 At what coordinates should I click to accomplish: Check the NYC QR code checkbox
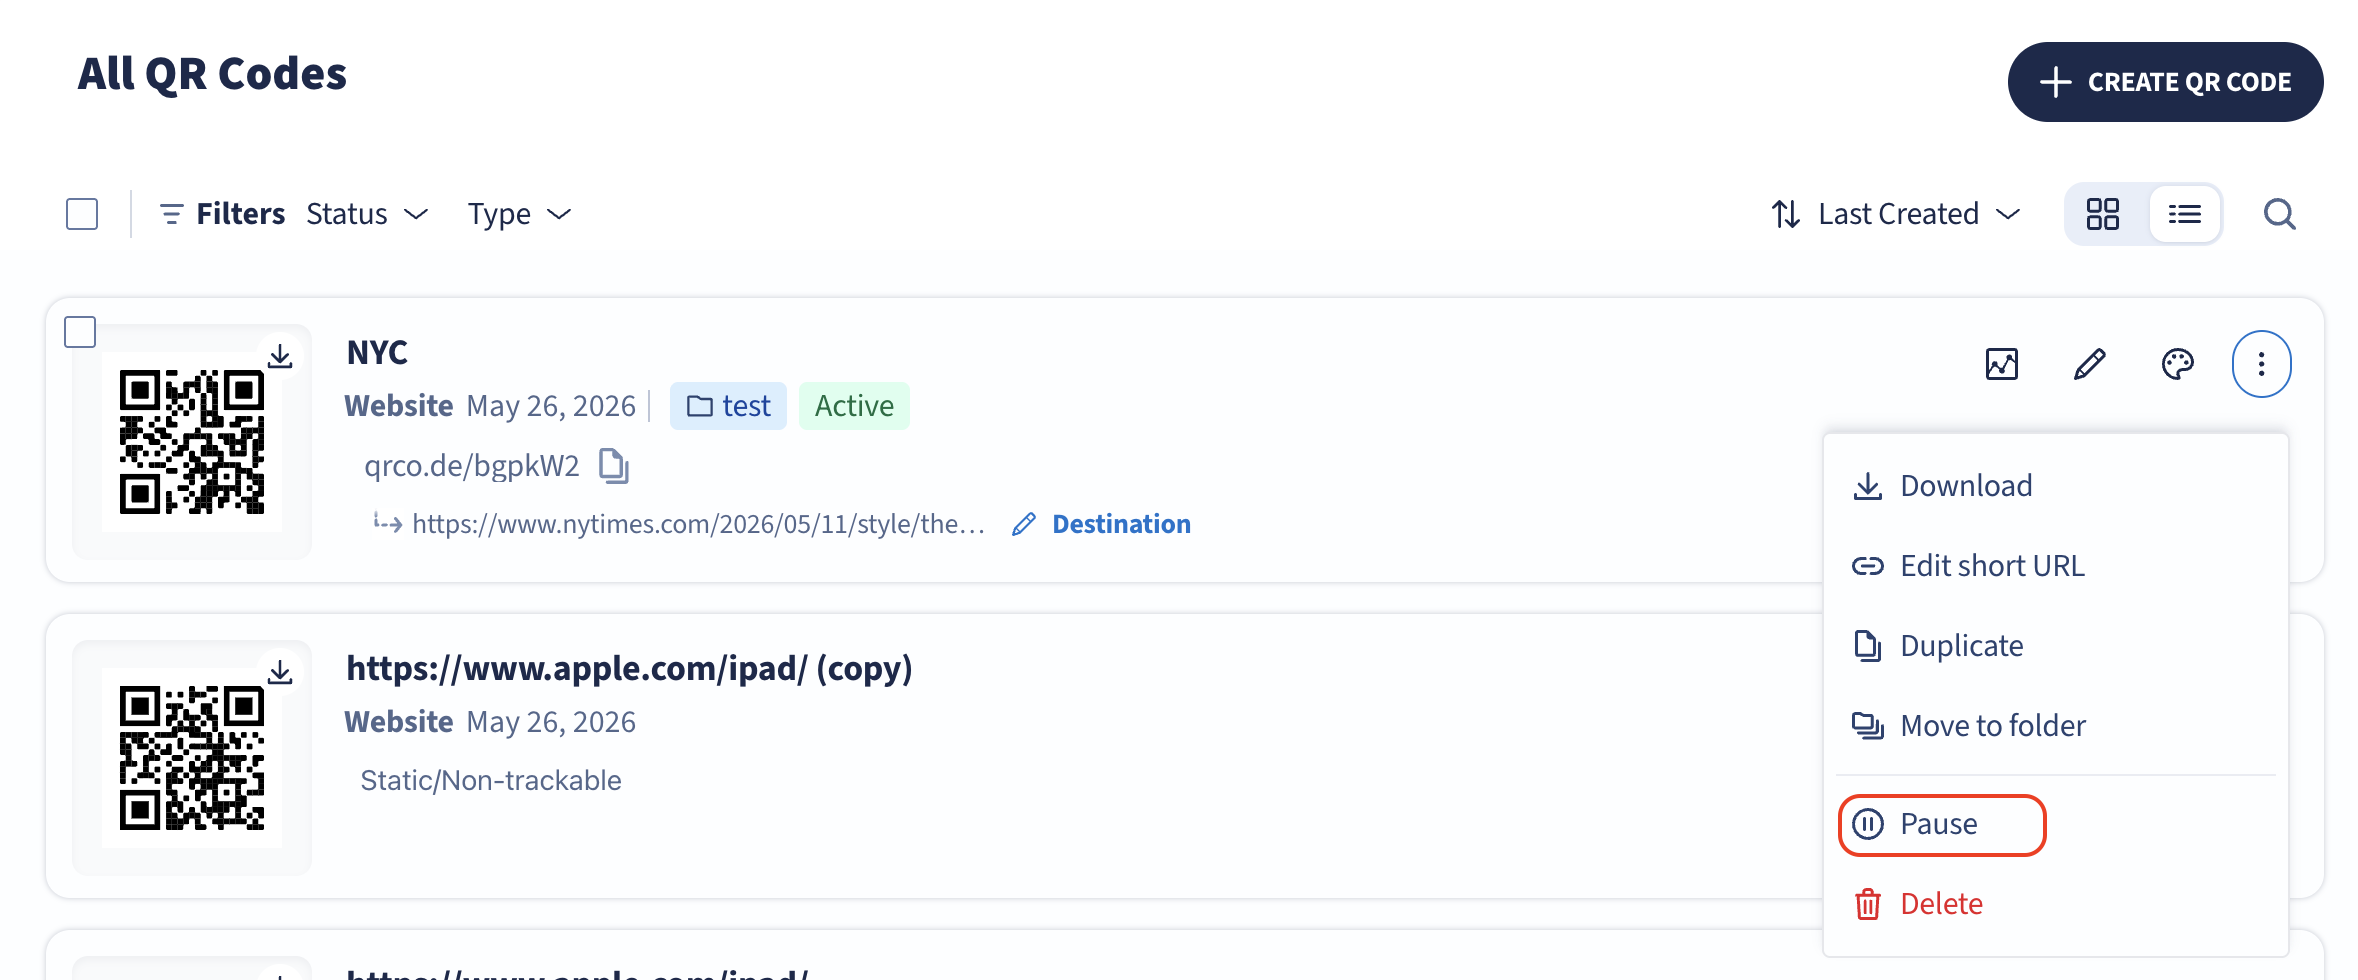pyautogui.click(x=80, y=332)
